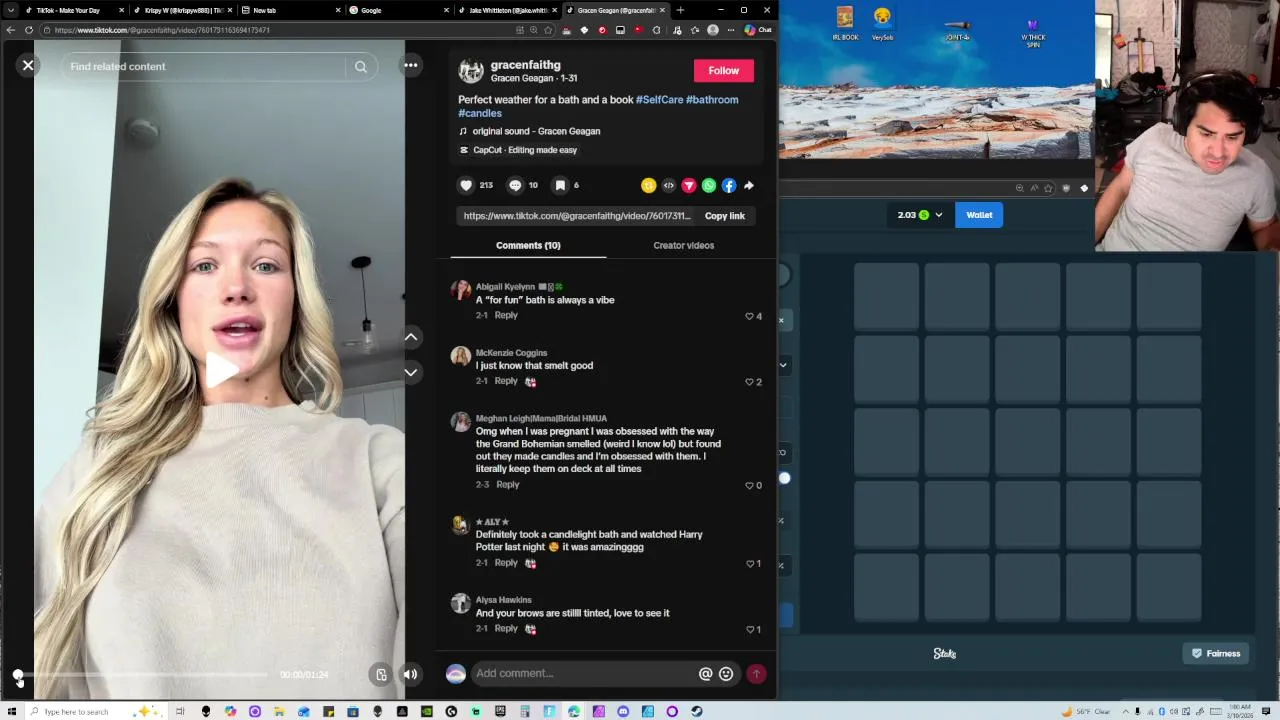This screenshot has width=1280, height=720.
Task: Open comments via the speech bubble icon
Action: 515,185
